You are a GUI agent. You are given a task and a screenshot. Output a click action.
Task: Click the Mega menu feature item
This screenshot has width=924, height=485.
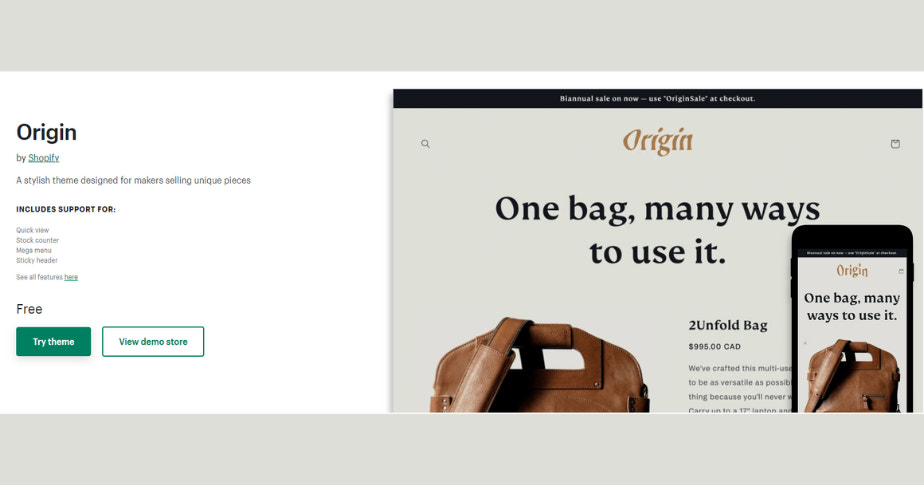(x=34, y=250)
